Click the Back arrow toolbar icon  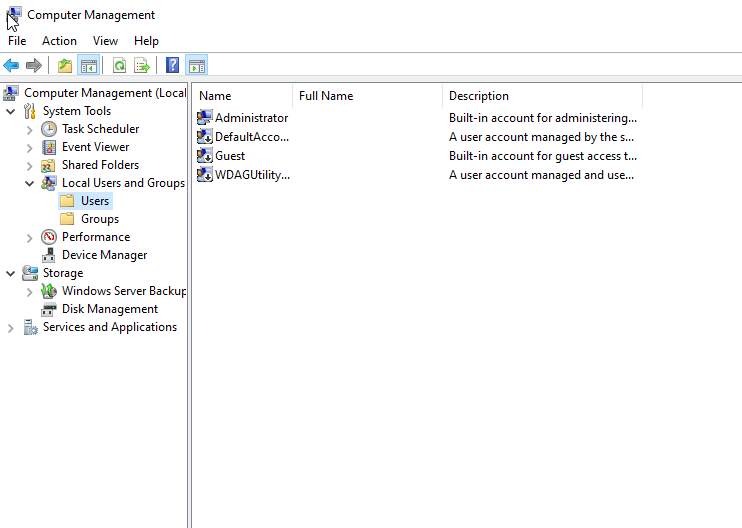[x=11, y=65]
